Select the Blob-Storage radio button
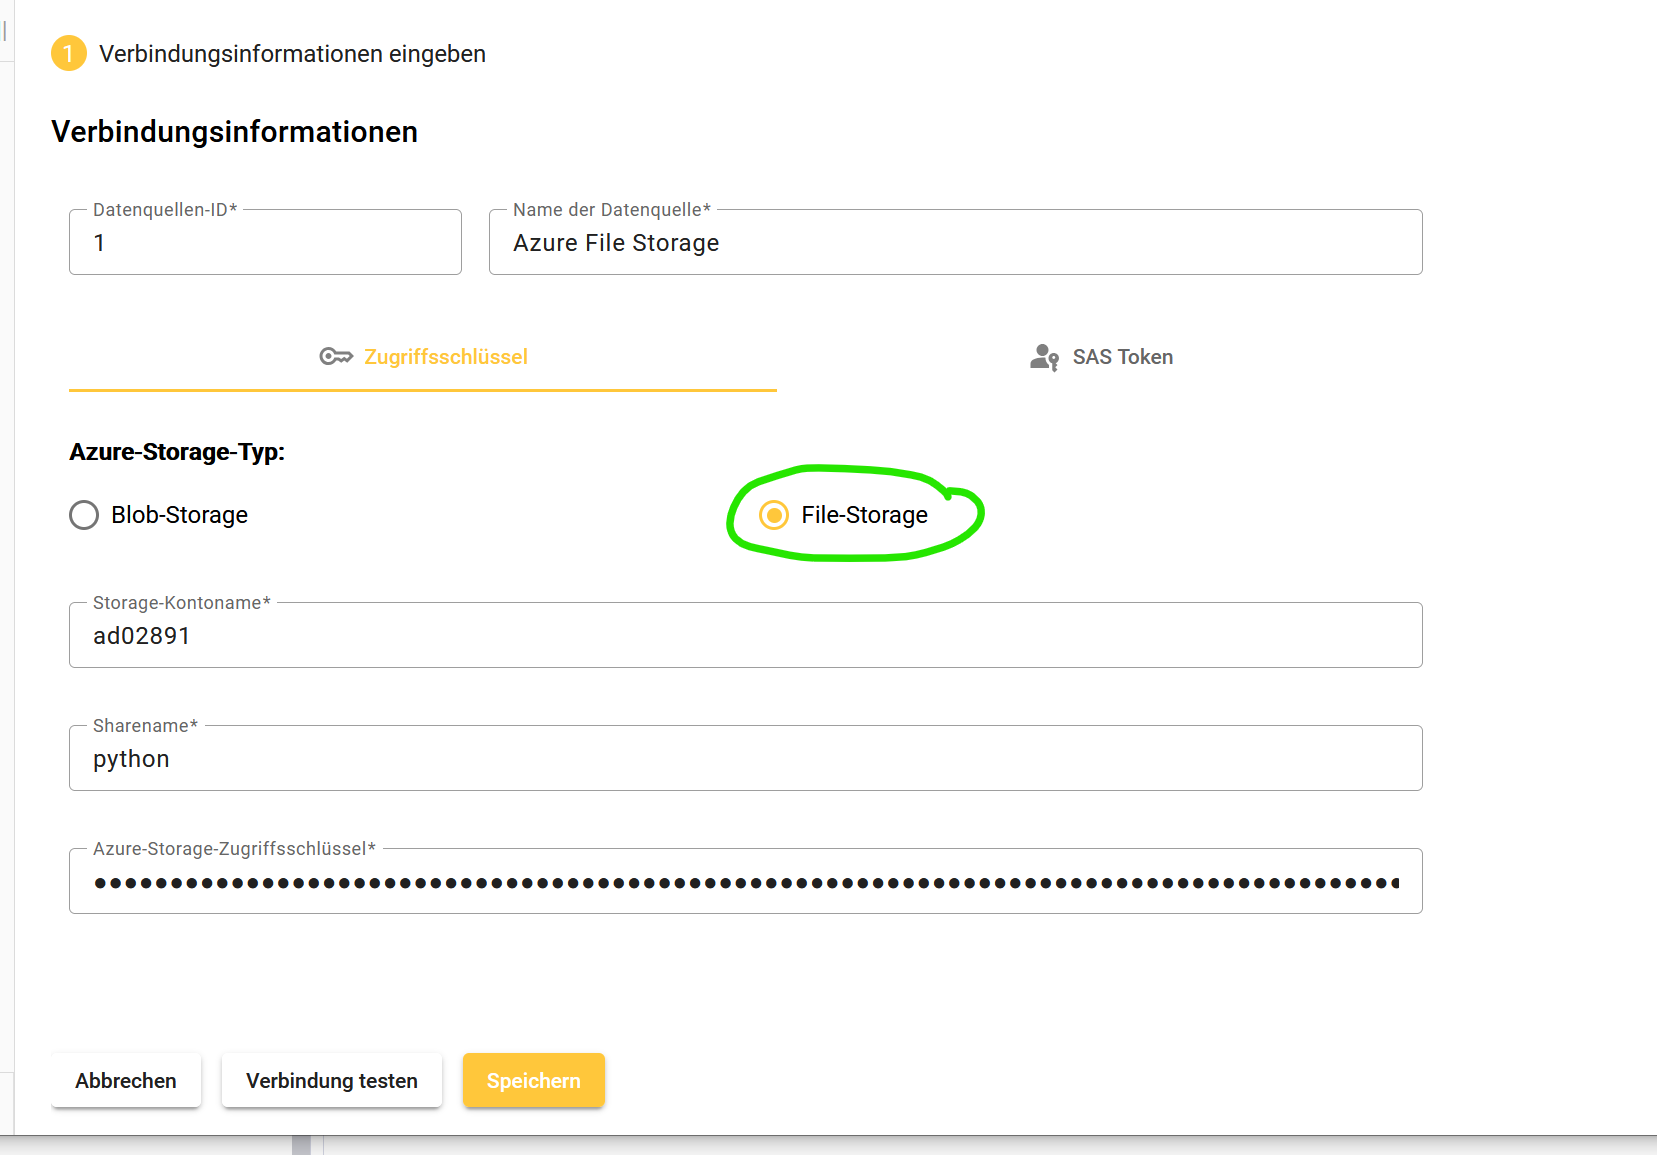 pos(84,515)
